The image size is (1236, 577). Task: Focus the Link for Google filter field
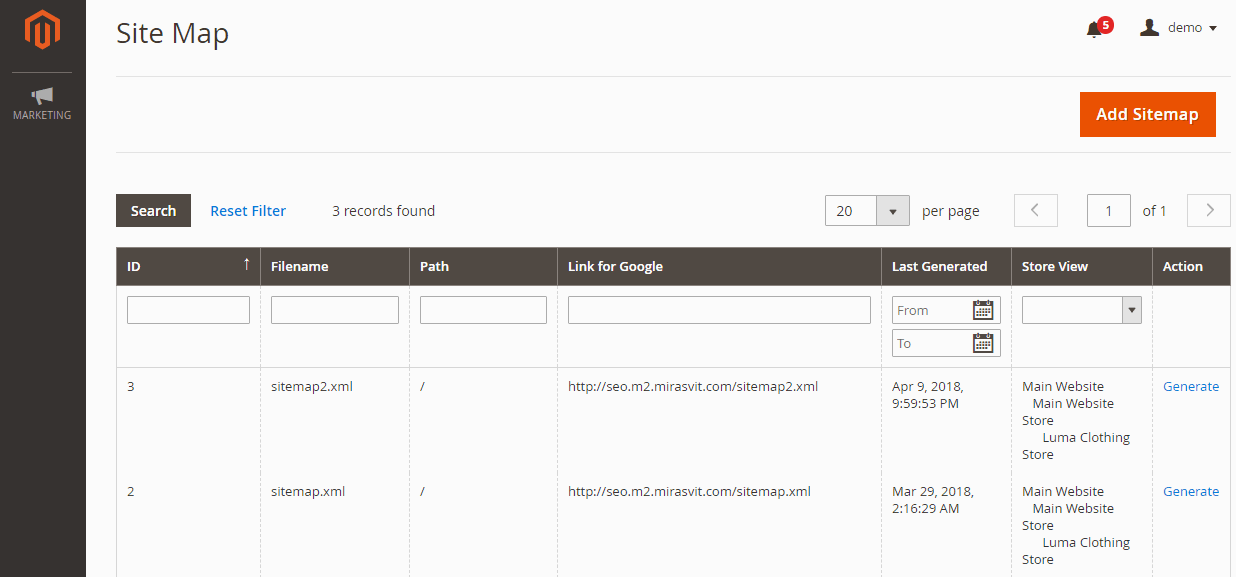tap(719, 310)
